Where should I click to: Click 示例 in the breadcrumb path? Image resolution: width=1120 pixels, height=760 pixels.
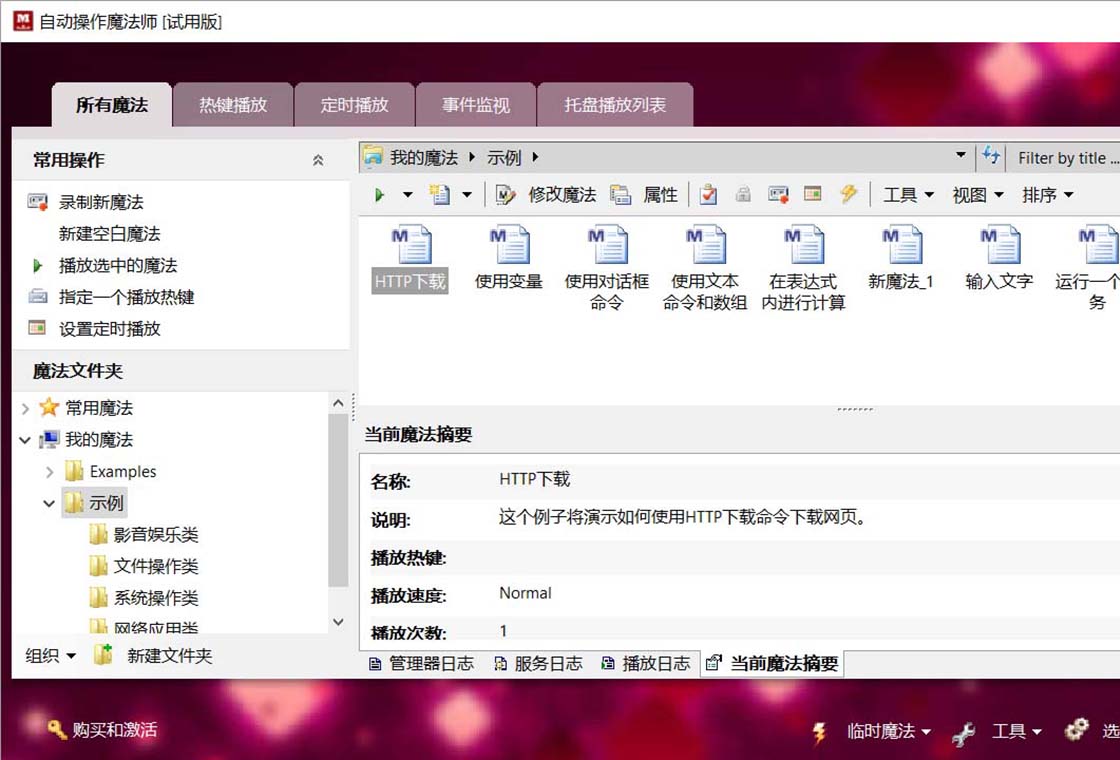[x=504, y=157]
